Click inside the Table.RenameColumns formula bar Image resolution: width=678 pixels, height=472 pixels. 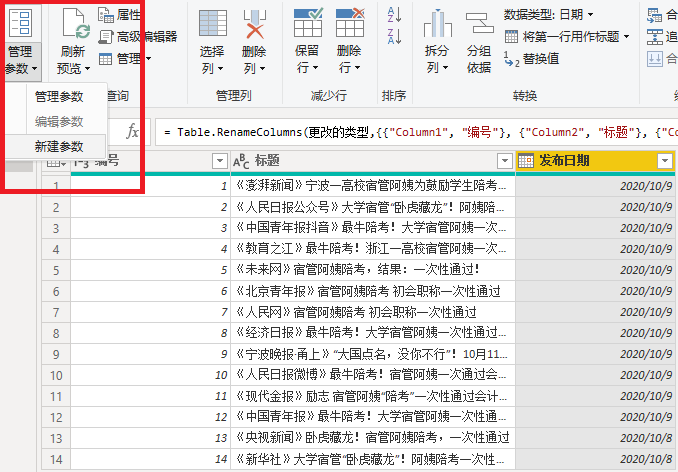(x=420, y=132)
